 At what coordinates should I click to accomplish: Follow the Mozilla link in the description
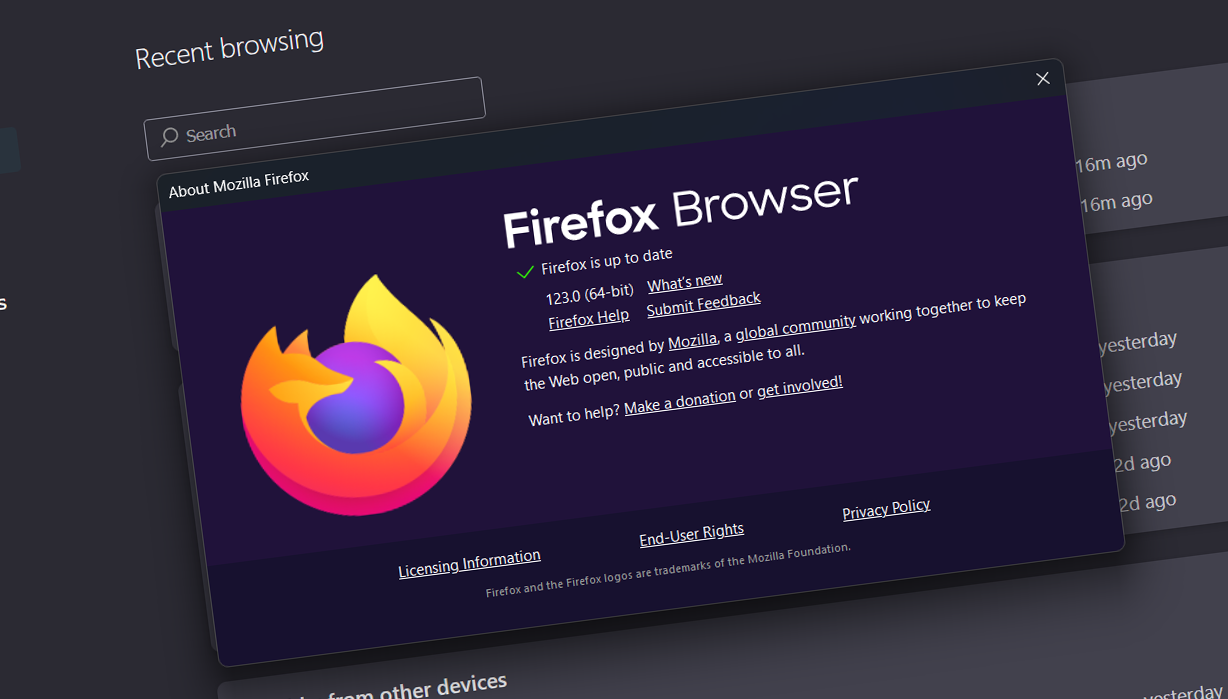692,341
